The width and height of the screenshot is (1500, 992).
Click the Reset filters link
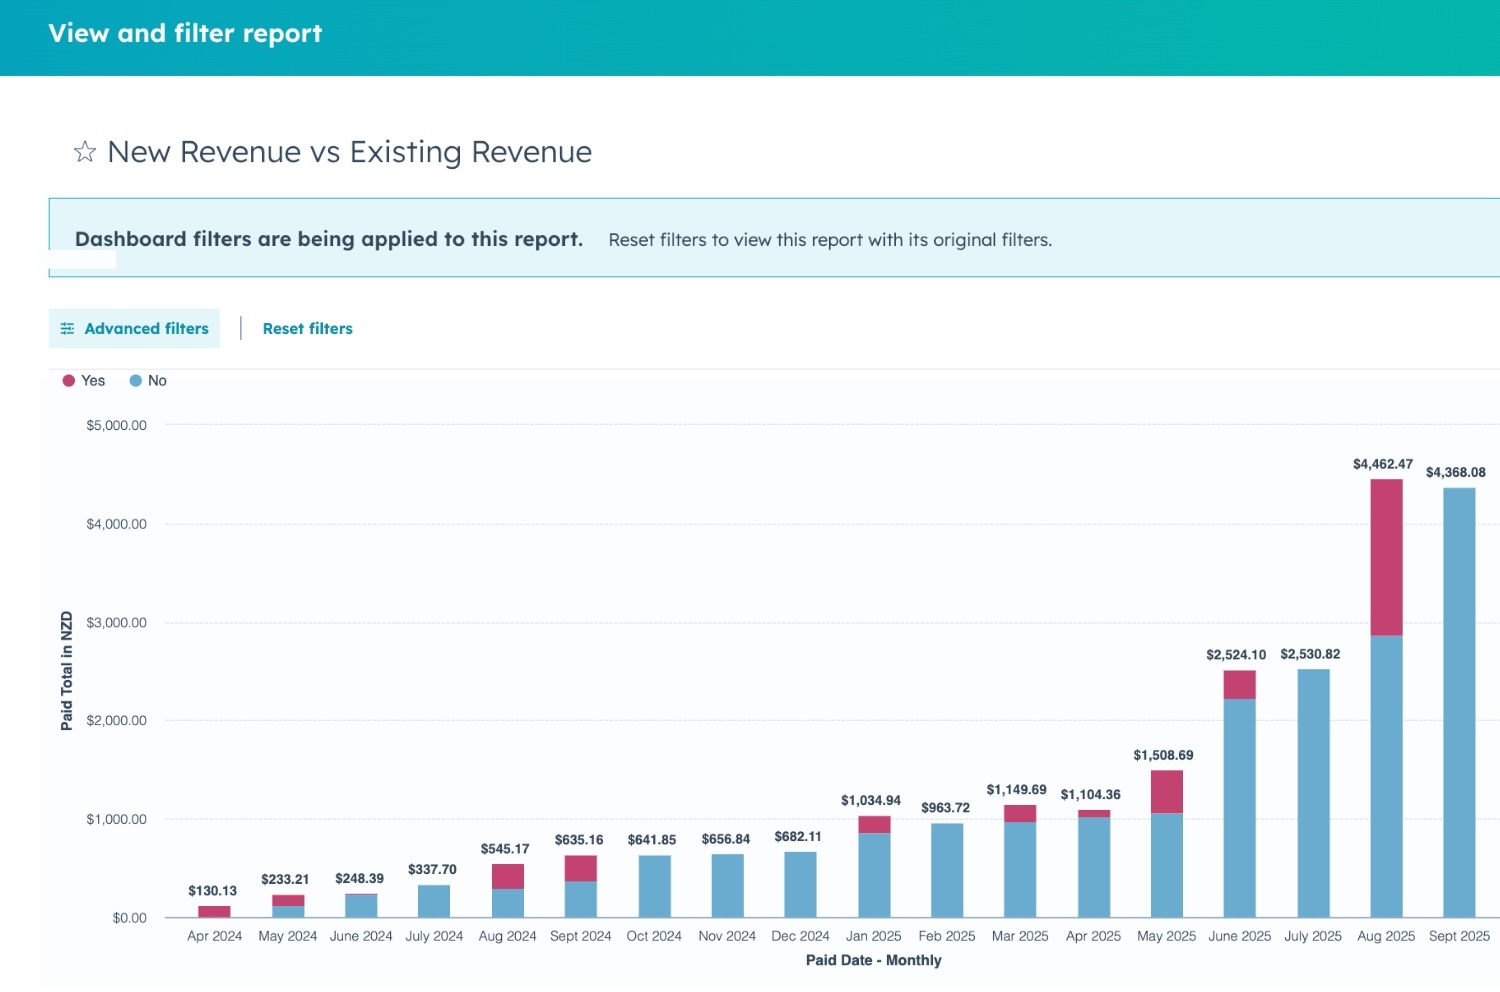click(x=307, y=329)
